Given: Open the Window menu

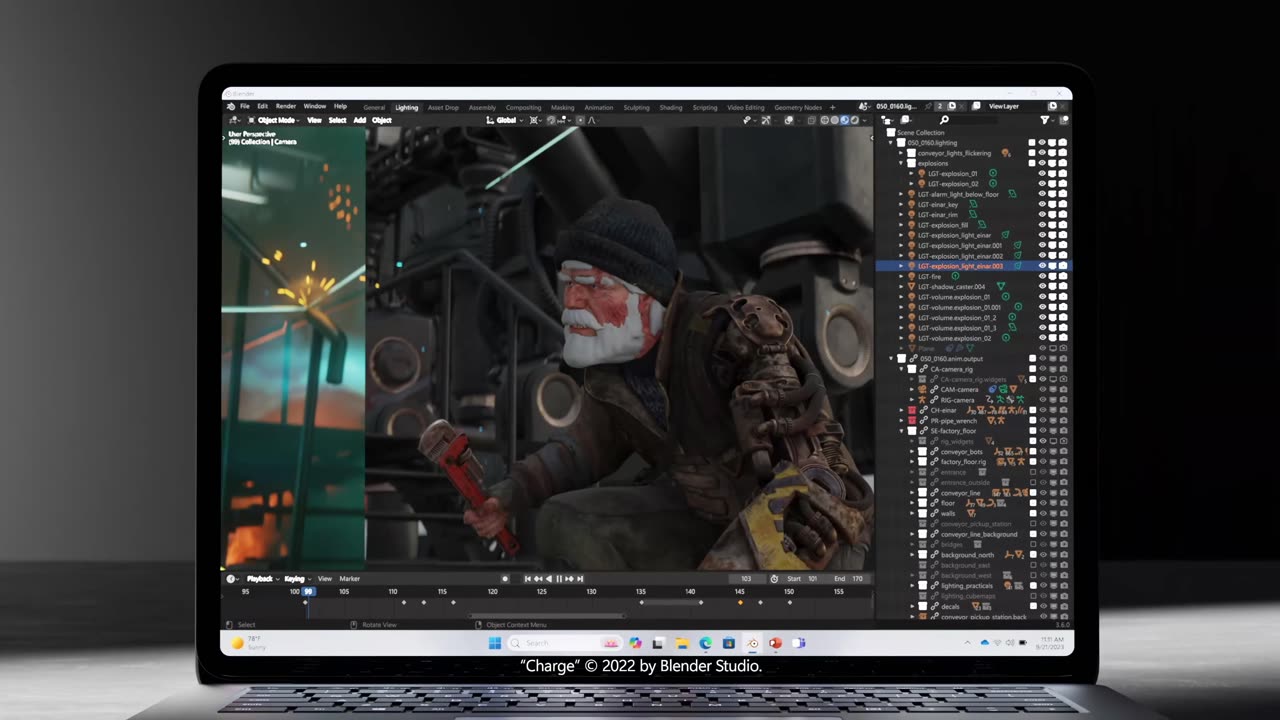Looking at the screenshot, I should click(x=315, y=106).
